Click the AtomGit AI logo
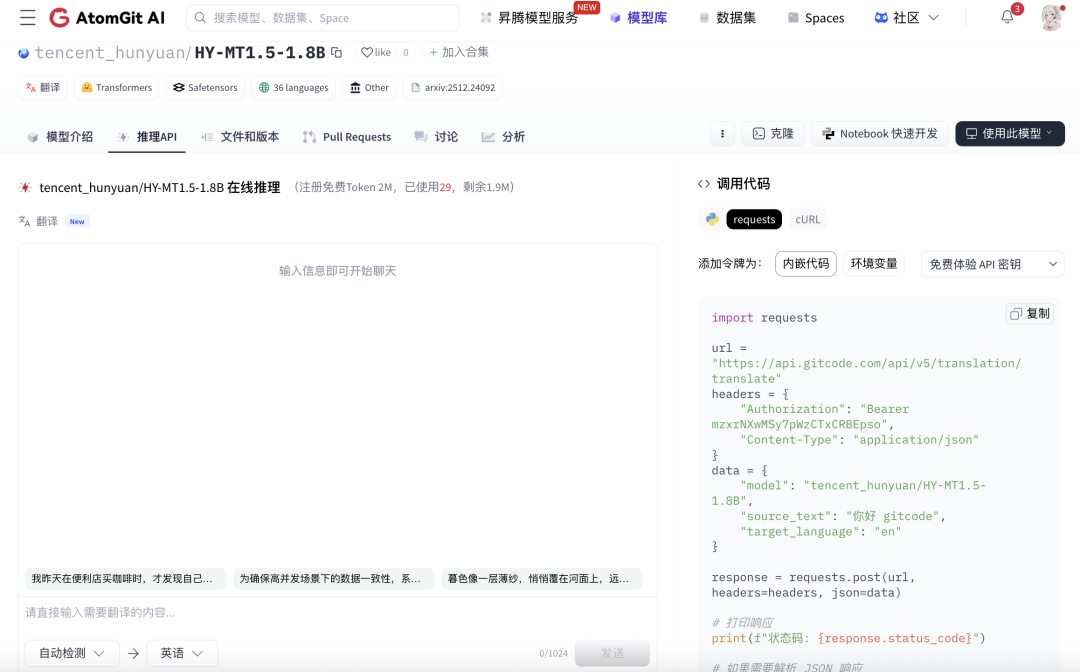 pyautogui.click(x=107, y=18)
